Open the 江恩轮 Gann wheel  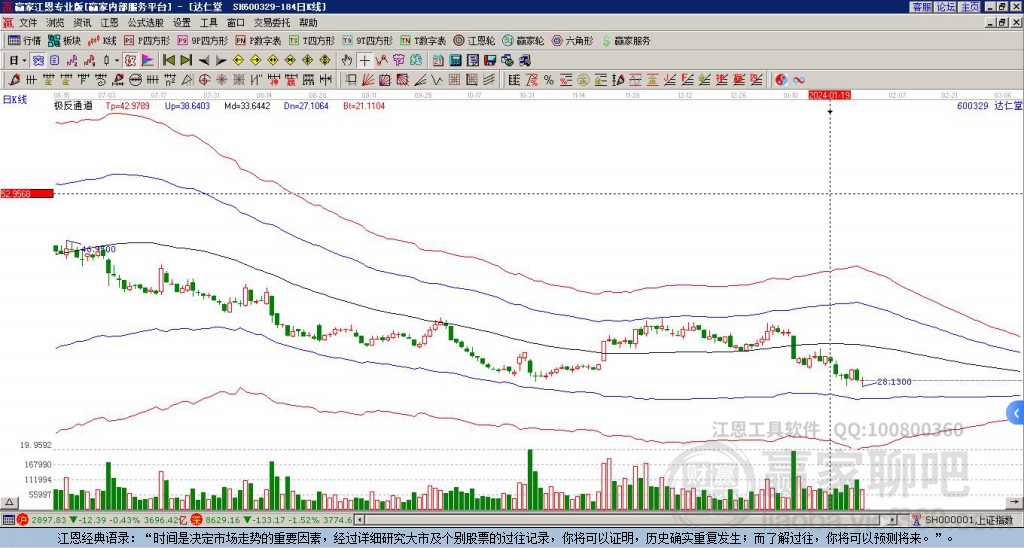pyautogui.click(x=474, y=40)
